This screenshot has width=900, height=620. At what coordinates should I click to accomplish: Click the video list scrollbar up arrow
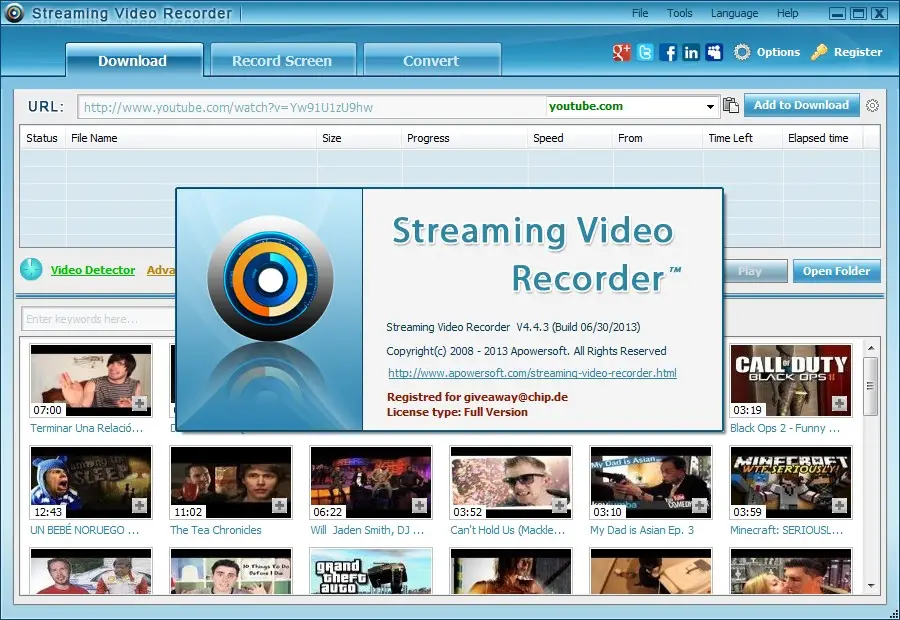(x=871, y=348)
